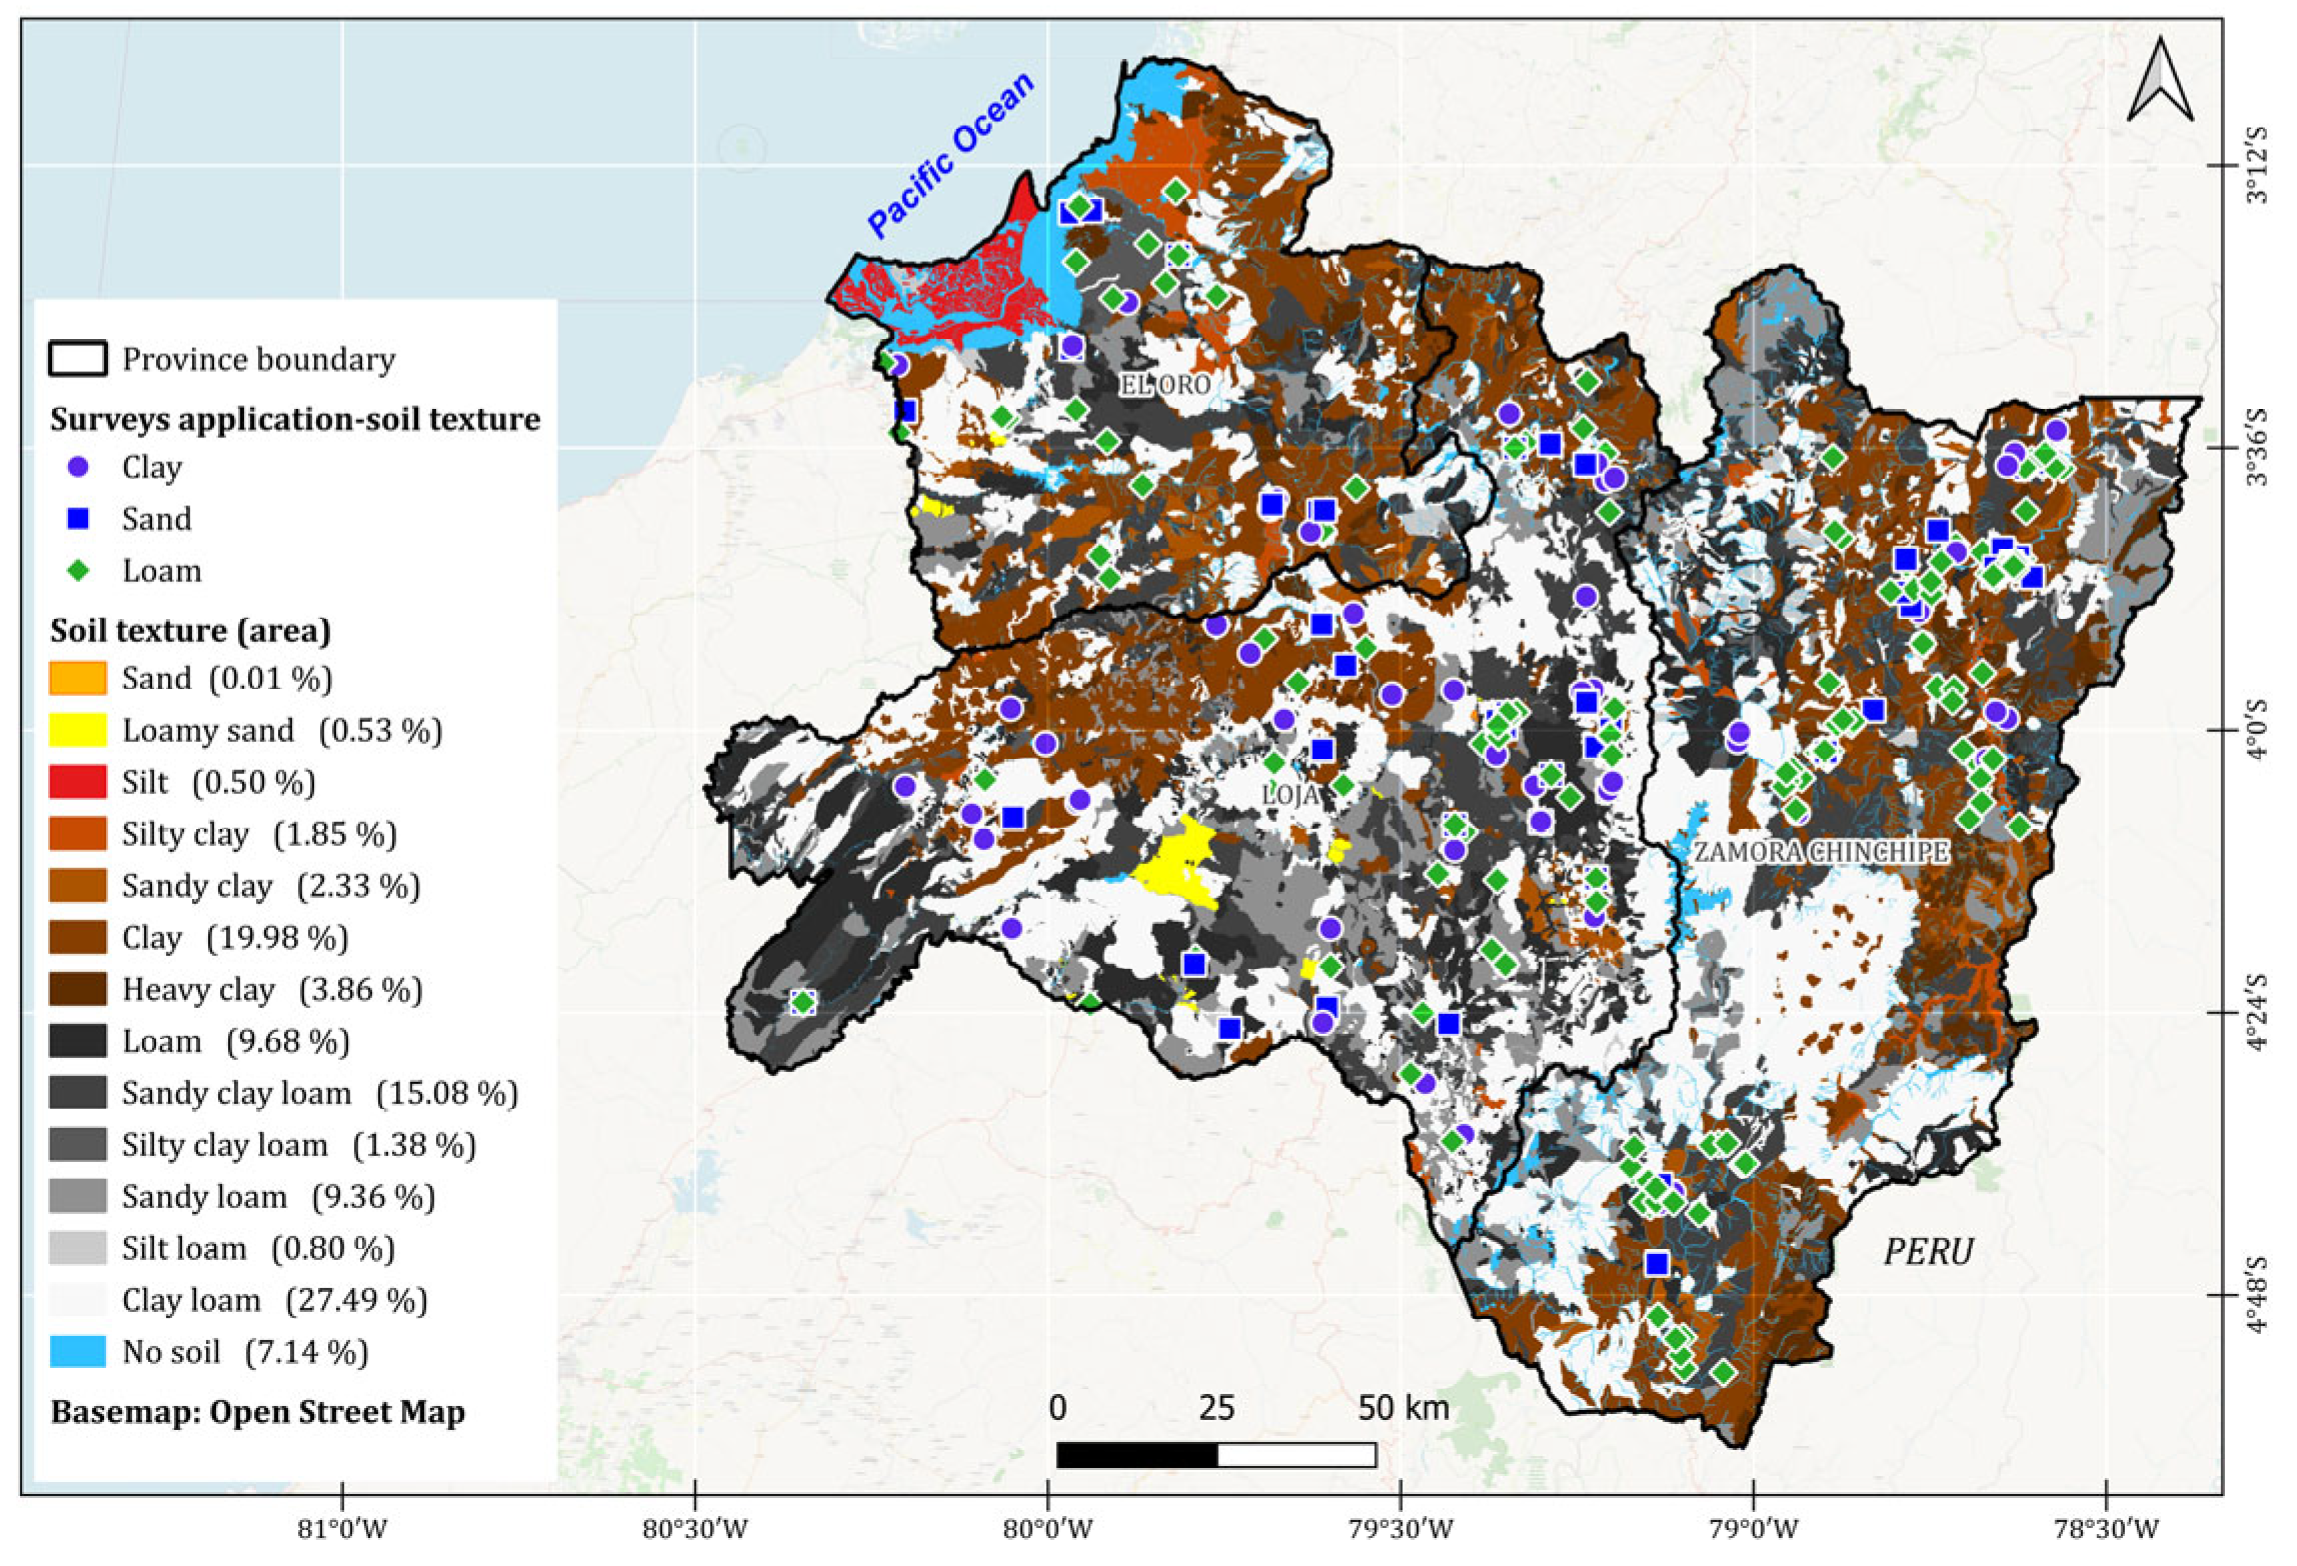
Task: Click the EL ORO province label
Action: [x=1164, y=385]
